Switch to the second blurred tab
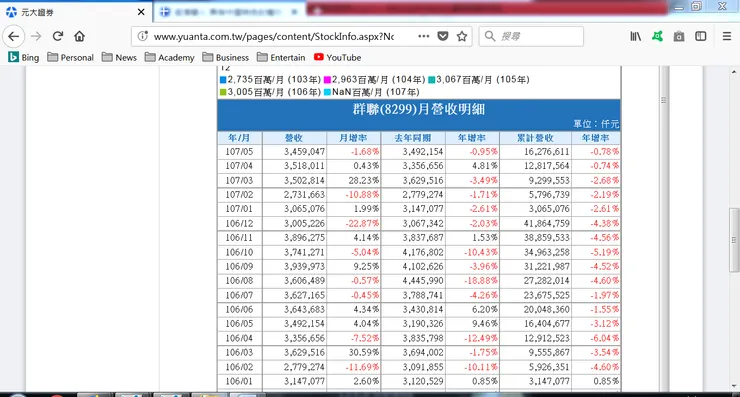The height and width of the screenshot is (397, 740). (229, 12)
